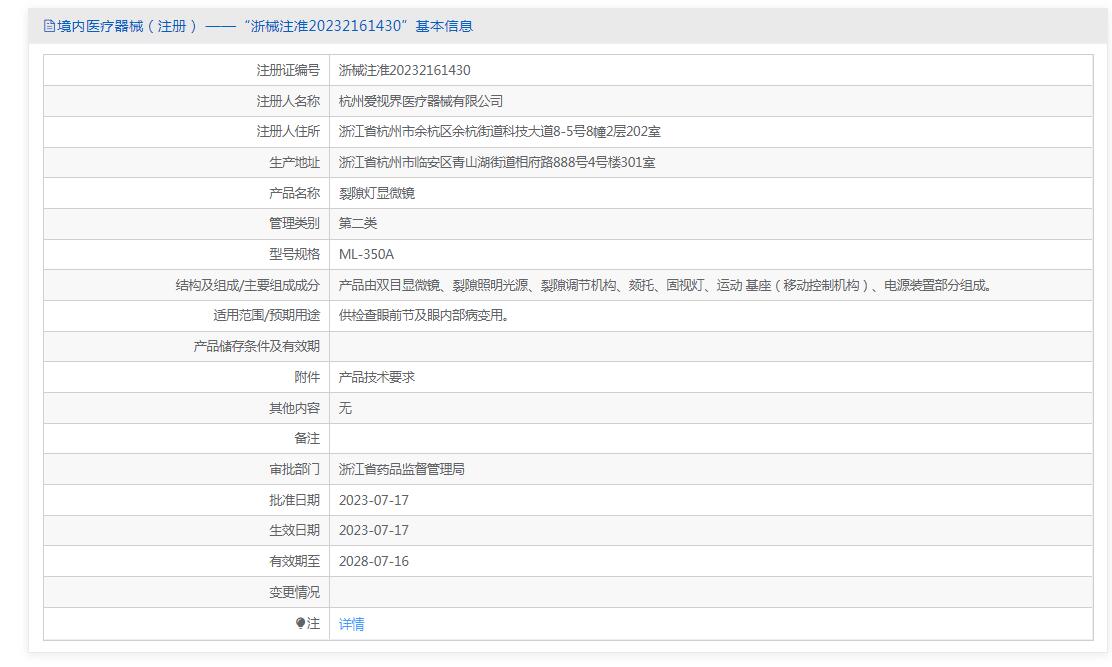The height and width of the screenshot is (667, 1112).
Task: Click the 生效日期 label
Action: pyautogui.click(x=294, y=530)
